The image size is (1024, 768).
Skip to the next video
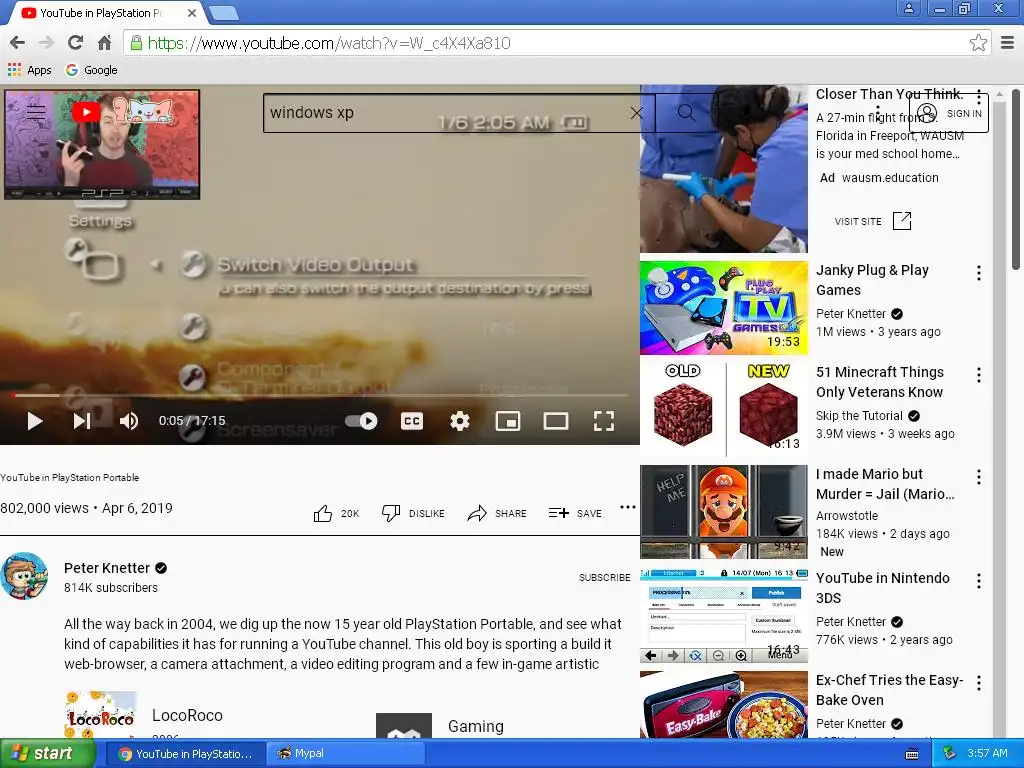(82, 421)
